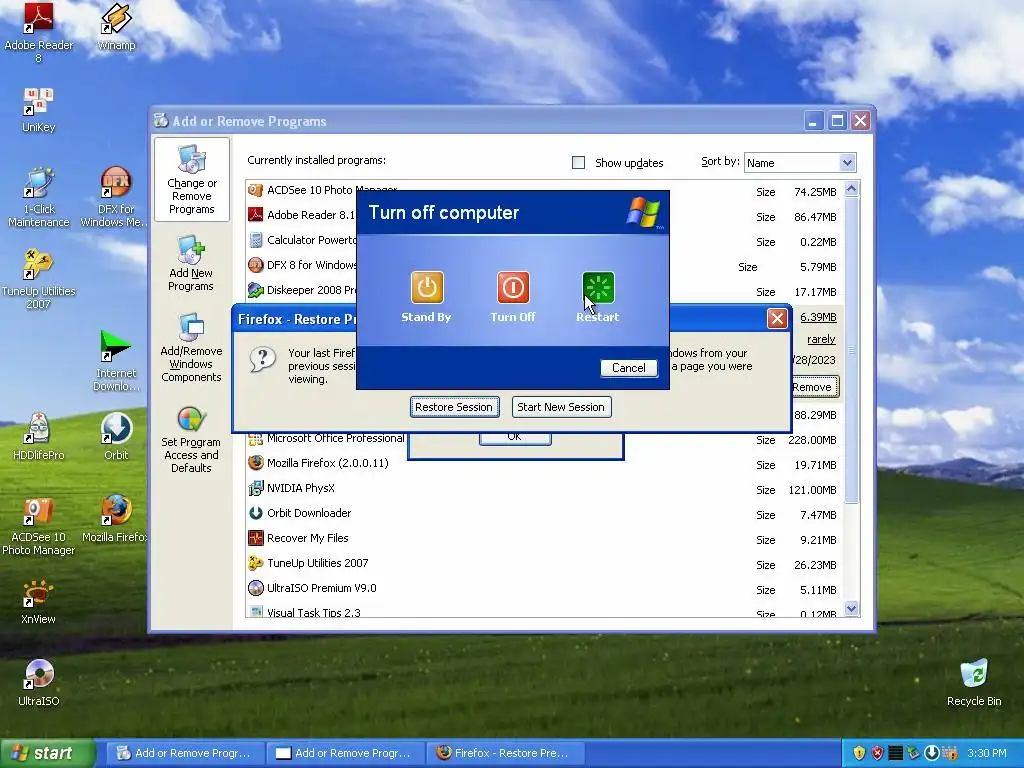Select Recover My Files list icon
The image size is (1024, 768).
point(255,538)
